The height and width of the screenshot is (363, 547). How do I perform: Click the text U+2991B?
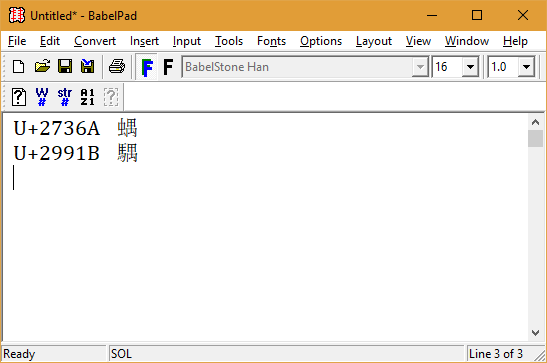(57, 153)
